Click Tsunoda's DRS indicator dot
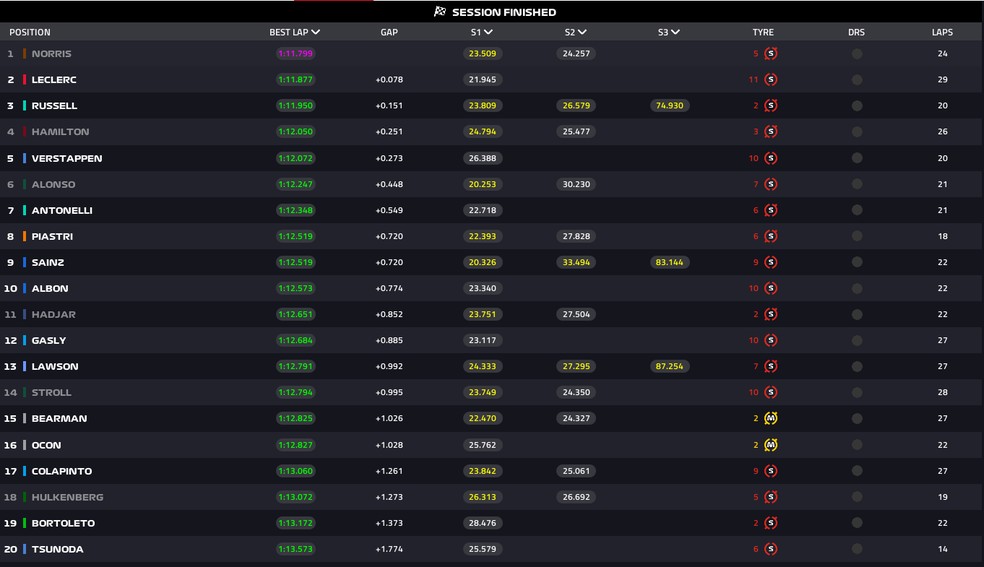 point(857,549)
